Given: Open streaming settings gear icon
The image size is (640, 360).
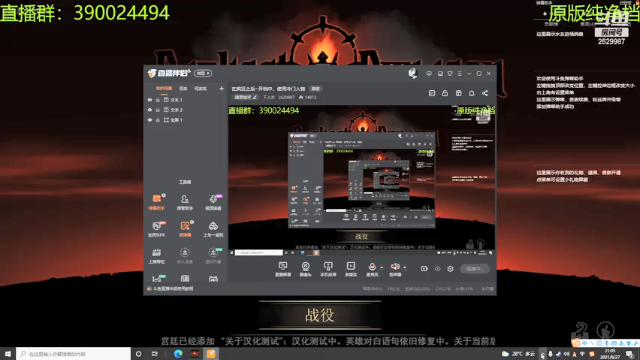Looking at the screenshot, I should tap(450, 269).
